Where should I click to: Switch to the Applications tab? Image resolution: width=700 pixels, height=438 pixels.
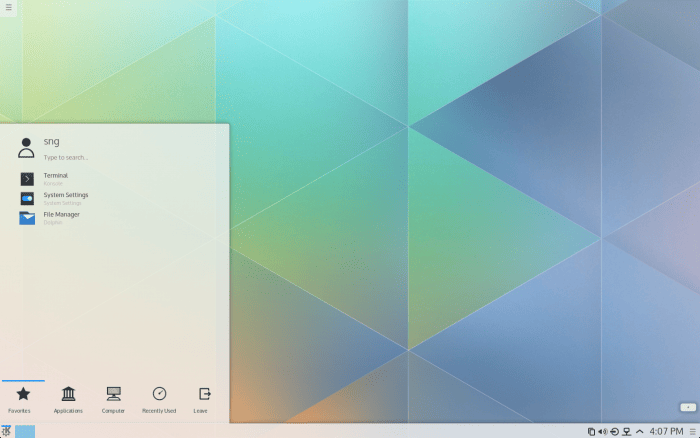[x=68, y=399]
